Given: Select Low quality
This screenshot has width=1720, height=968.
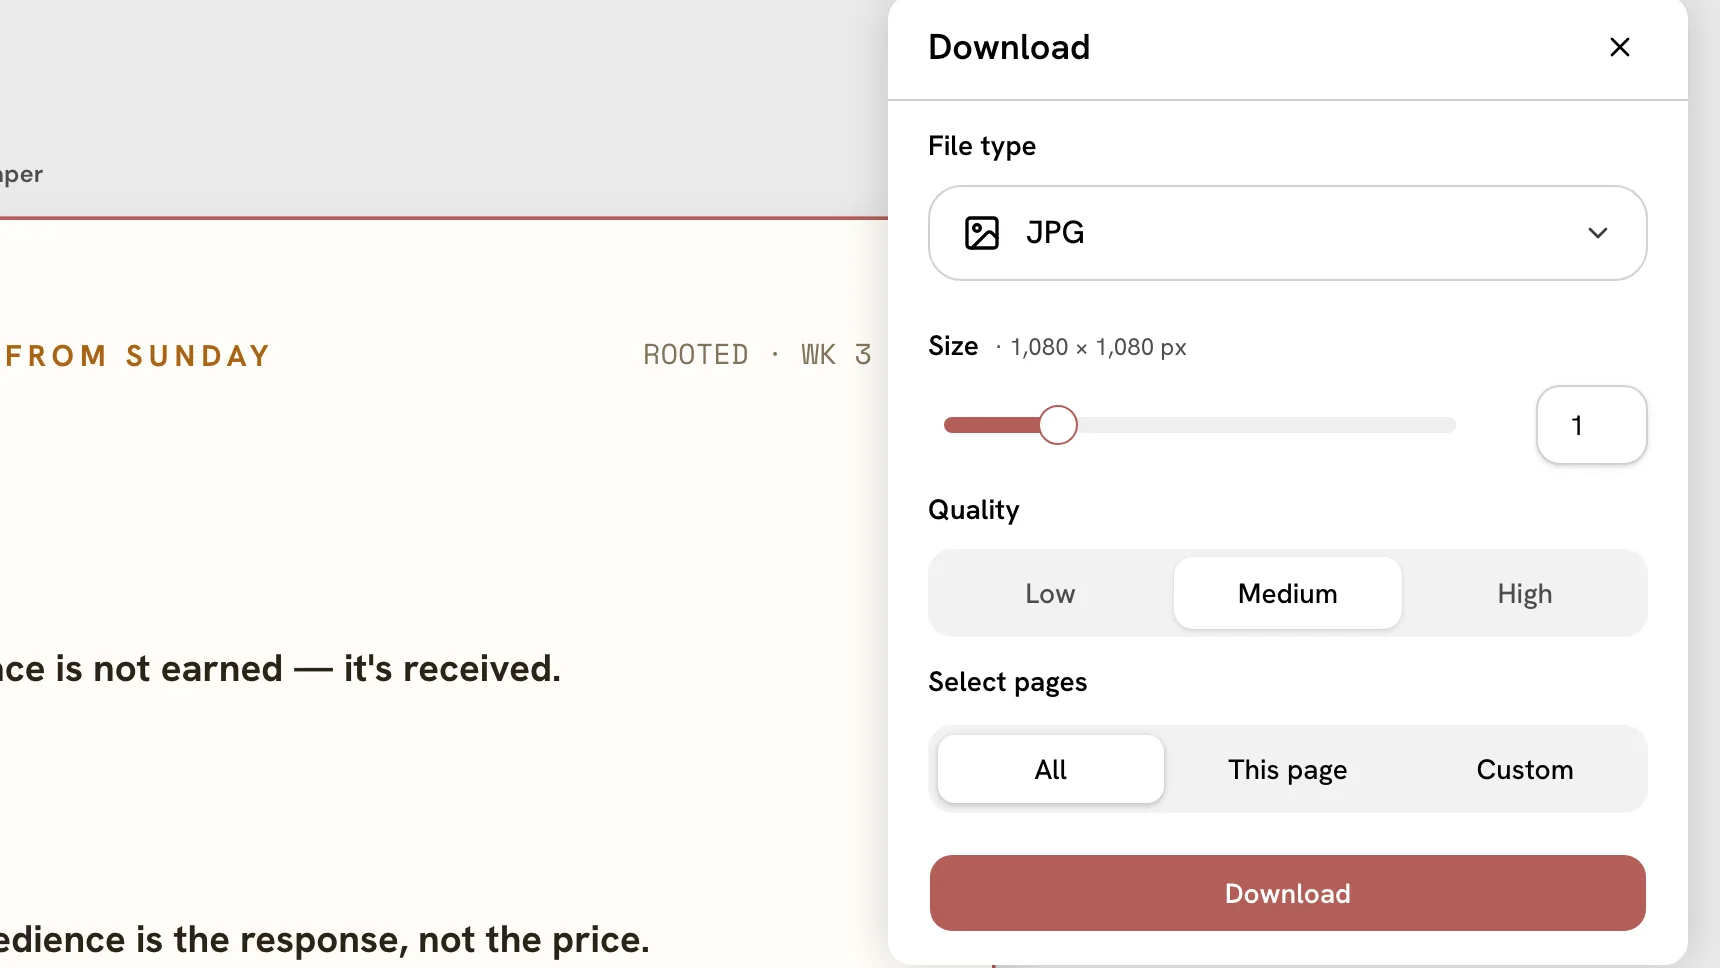Looking at the screenshot, I should point(1050,594).
